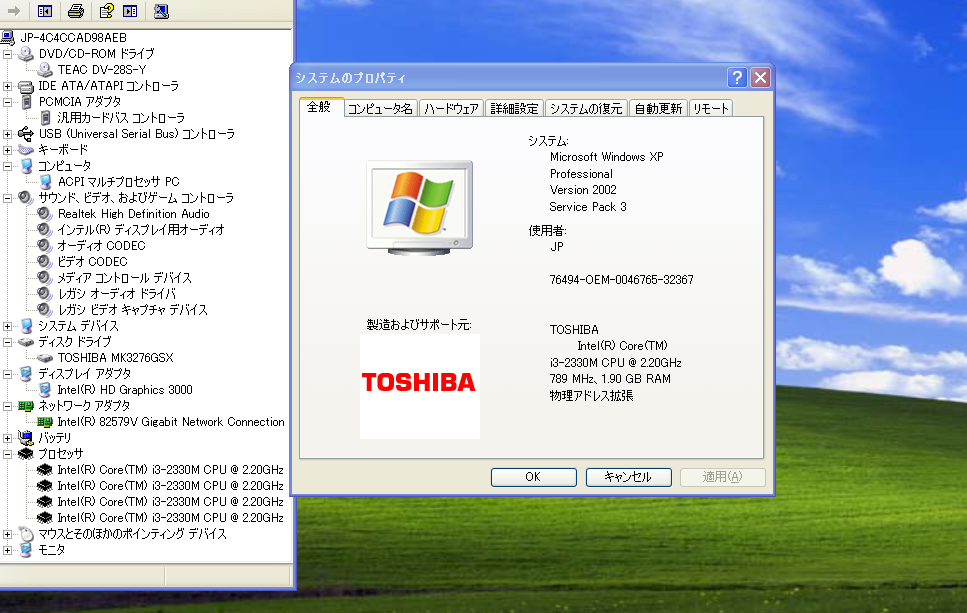The image size is (967, 613).
Task: Click the Print icon in the toolbar
Action: (75, 11)
